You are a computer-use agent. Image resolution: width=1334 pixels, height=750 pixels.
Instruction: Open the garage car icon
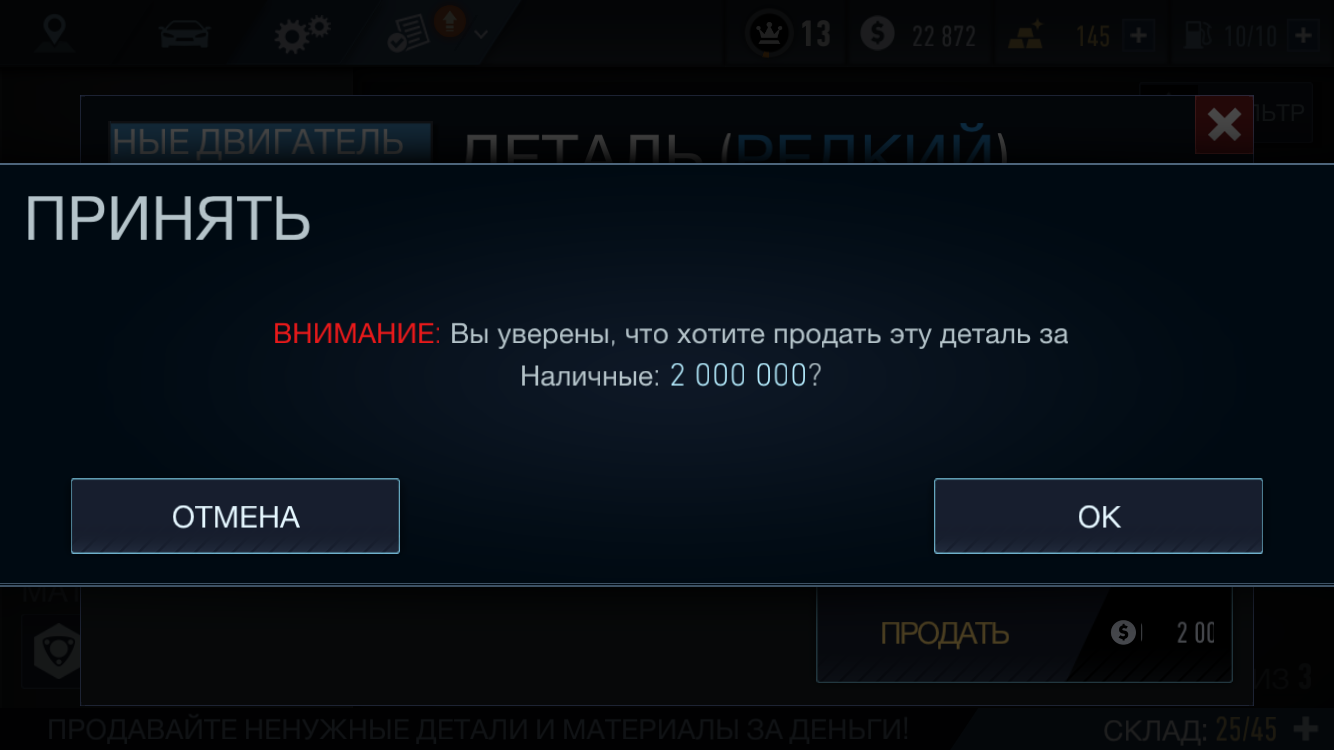click(184, 35)
